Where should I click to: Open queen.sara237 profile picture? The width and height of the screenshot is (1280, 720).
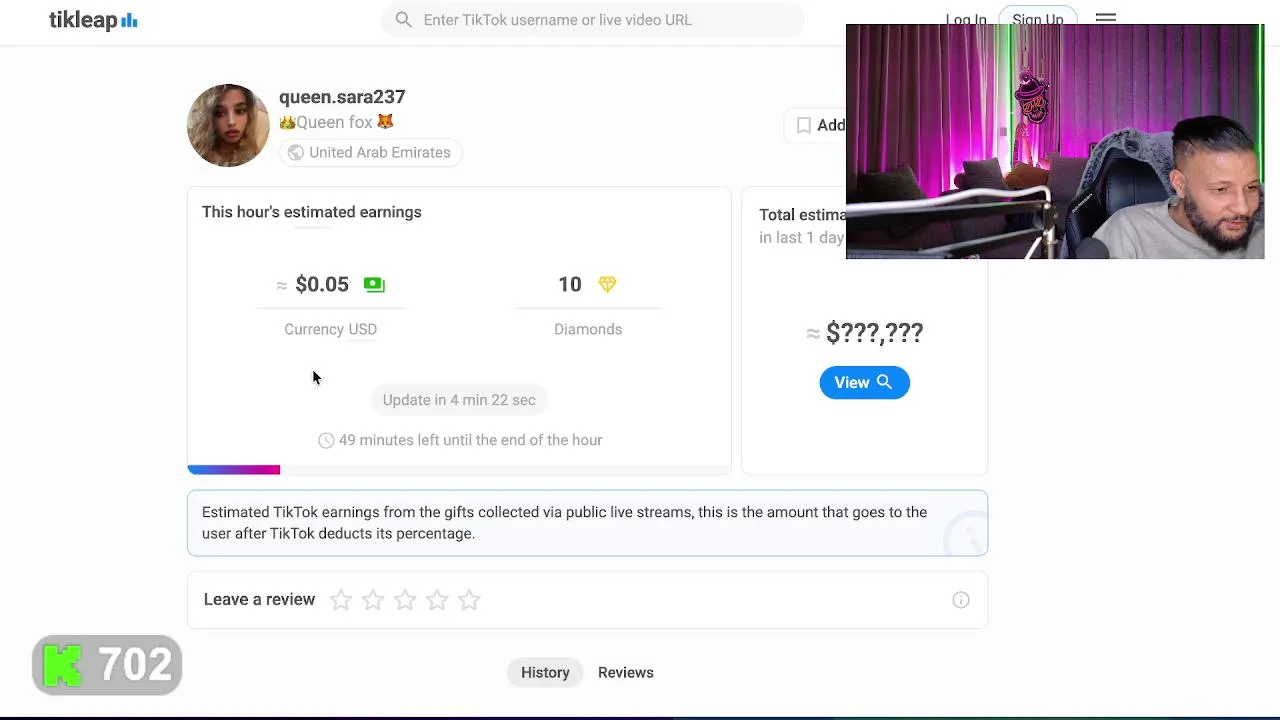pyautogui.click(x=228, y=125)
